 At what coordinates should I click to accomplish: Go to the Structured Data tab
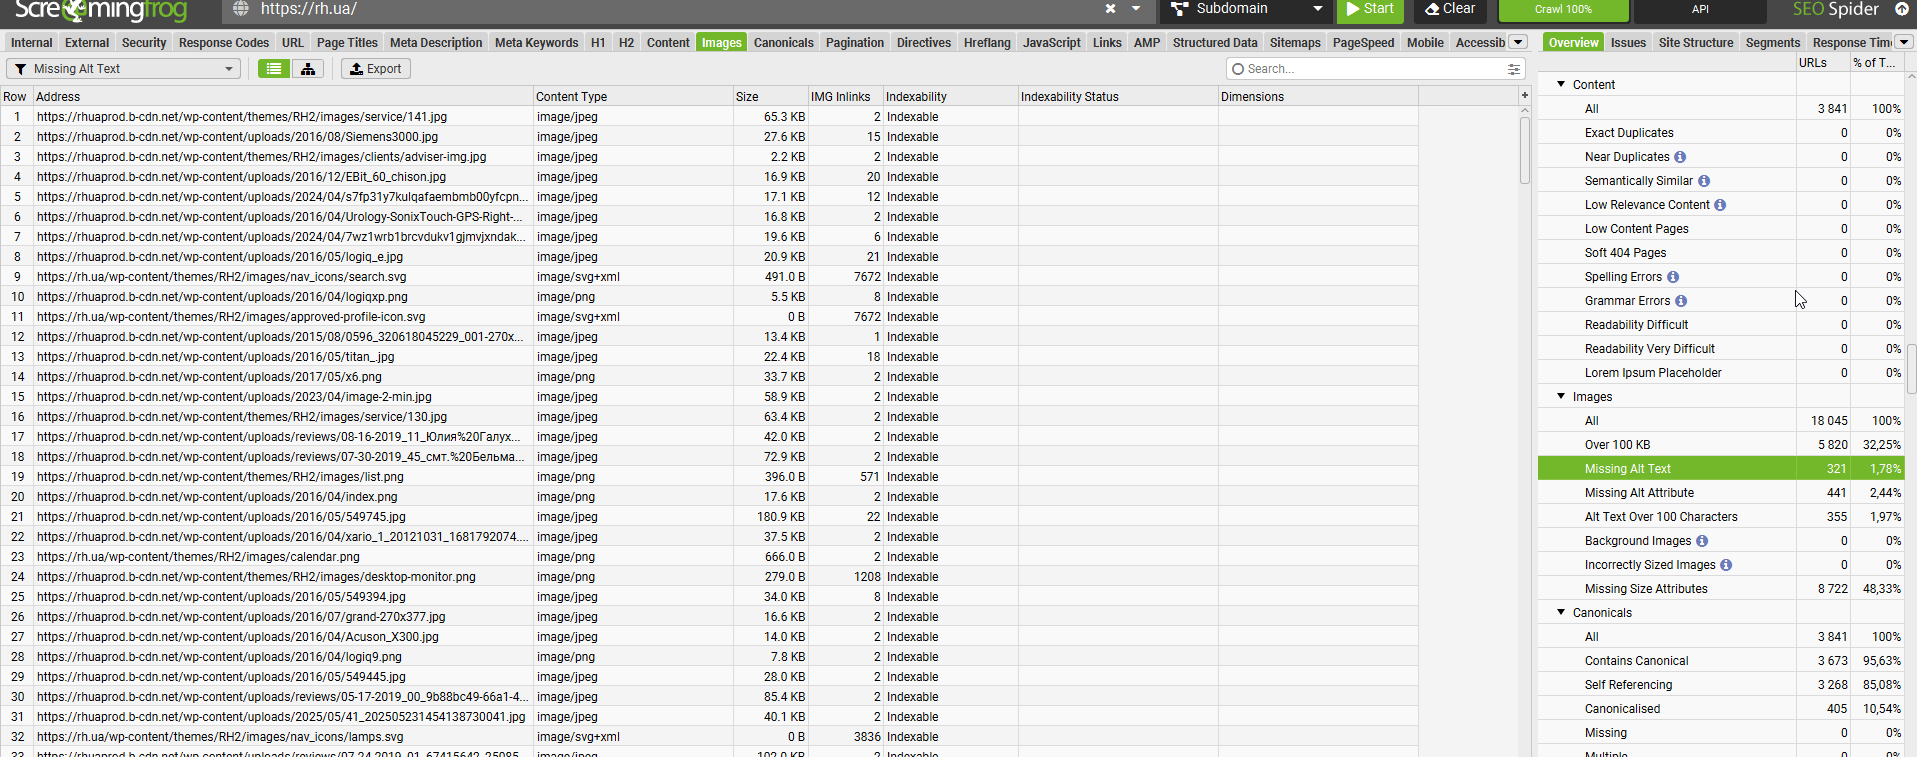1215,43
